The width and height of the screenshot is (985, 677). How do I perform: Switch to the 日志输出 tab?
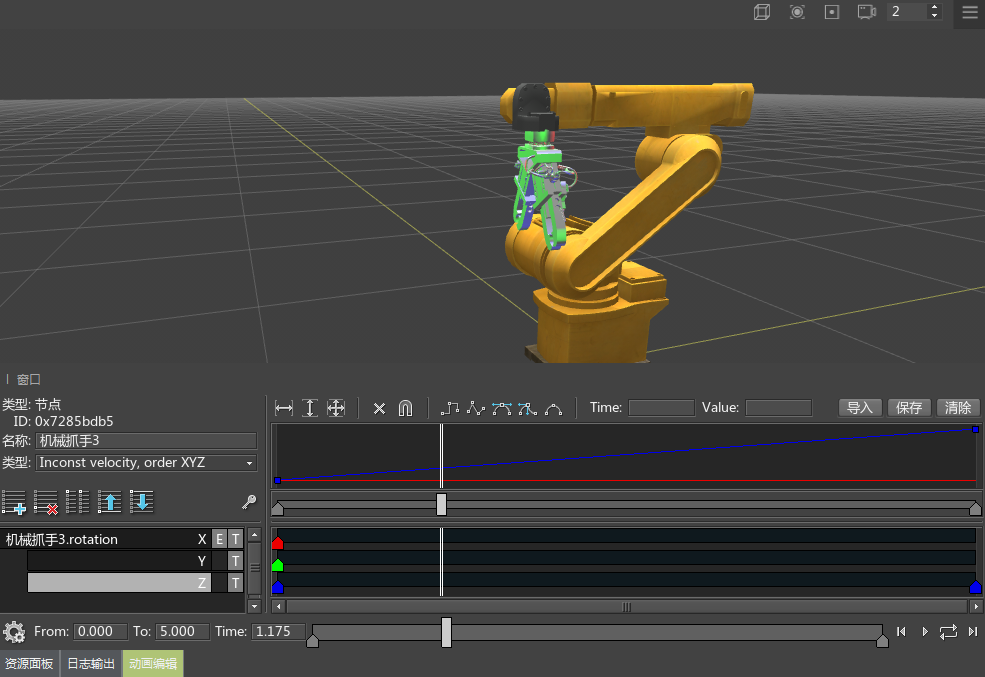tap(91, 664)
